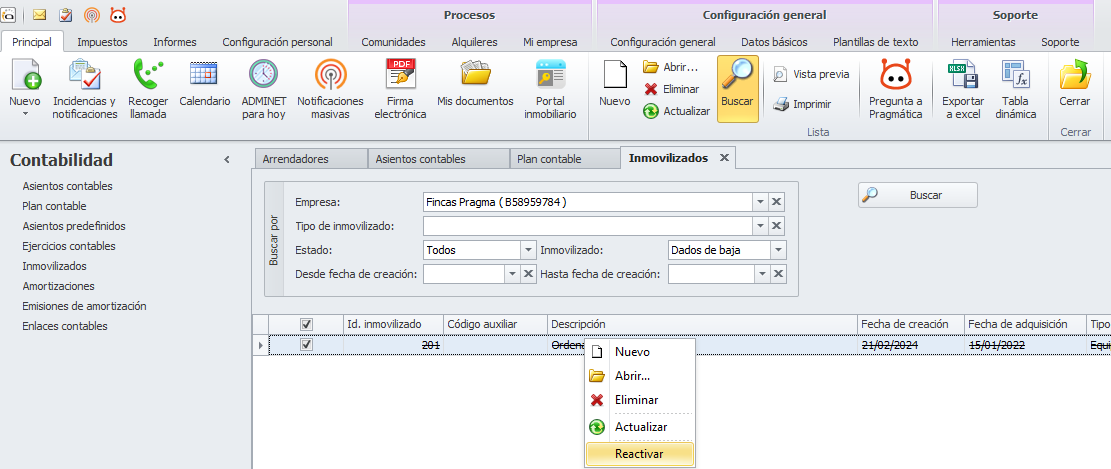Click Recoger llamada phone icon
This screenshot has width=1111, height=469.
[x=148, y=74]
